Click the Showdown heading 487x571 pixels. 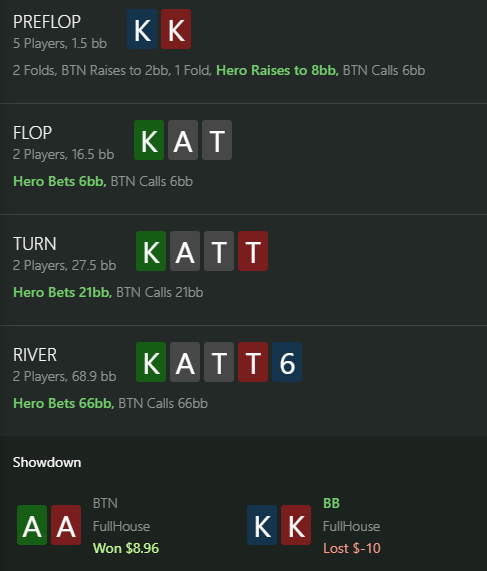[x=47, y=462]
